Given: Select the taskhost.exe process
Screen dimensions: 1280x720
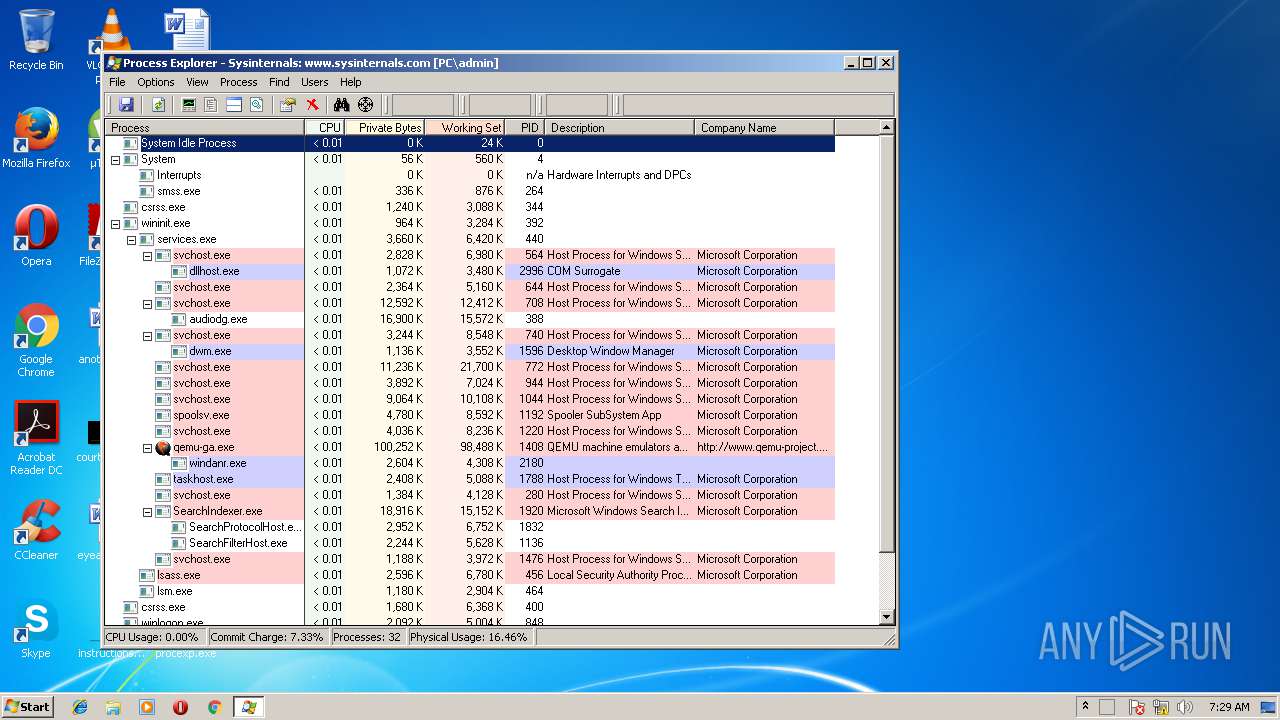Looking at the screenshot, I should tap(470, 479).
